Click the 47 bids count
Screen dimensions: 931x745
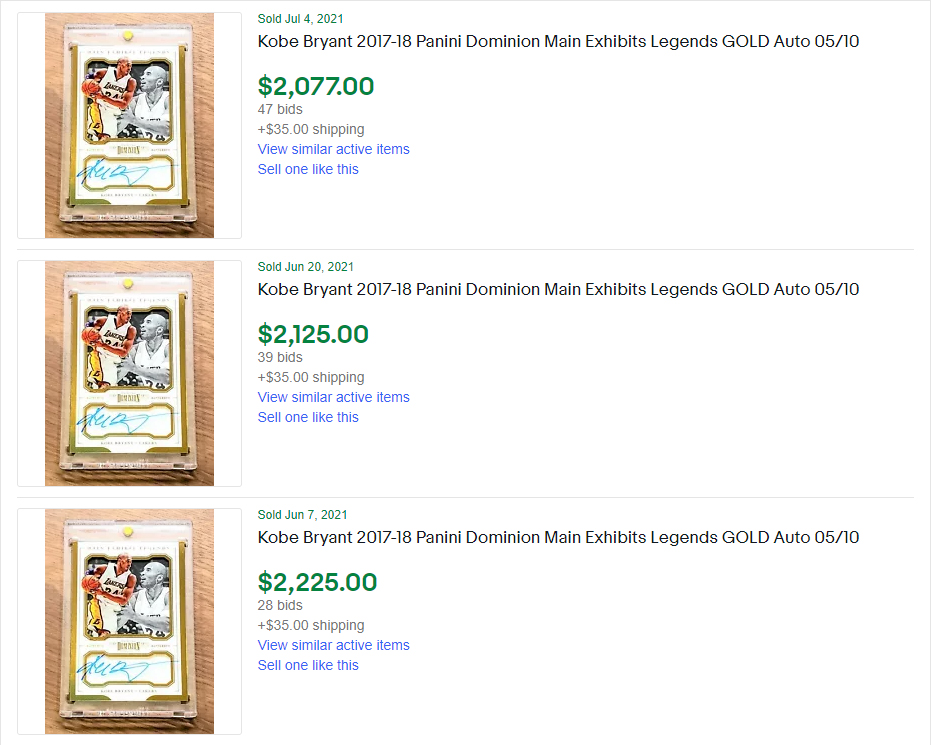[x=280, y=109]
